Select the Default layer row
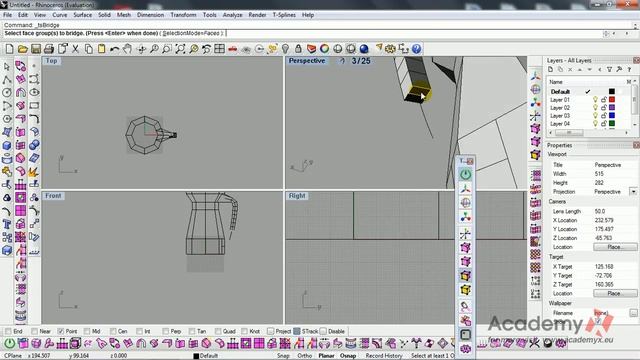640x360 pixels. [589, 91]
